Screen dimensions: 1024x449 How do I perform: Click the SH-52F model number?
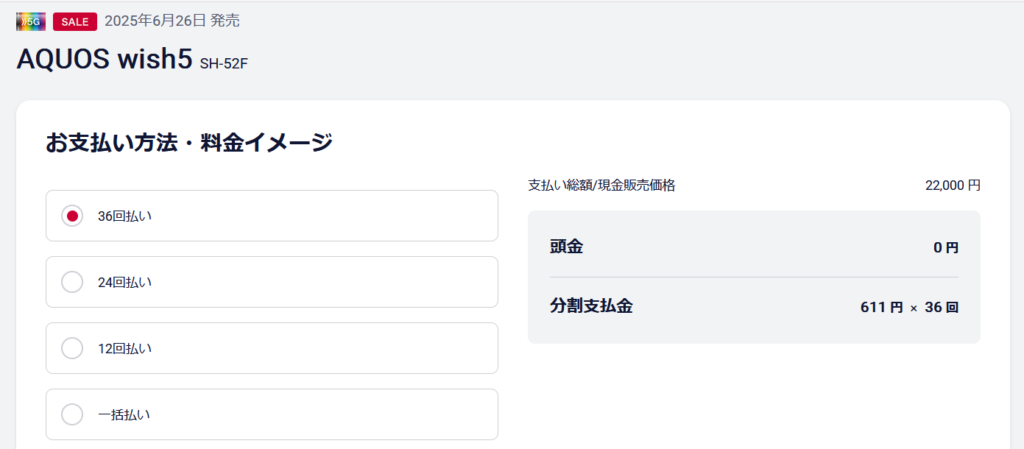click(224, 64)
